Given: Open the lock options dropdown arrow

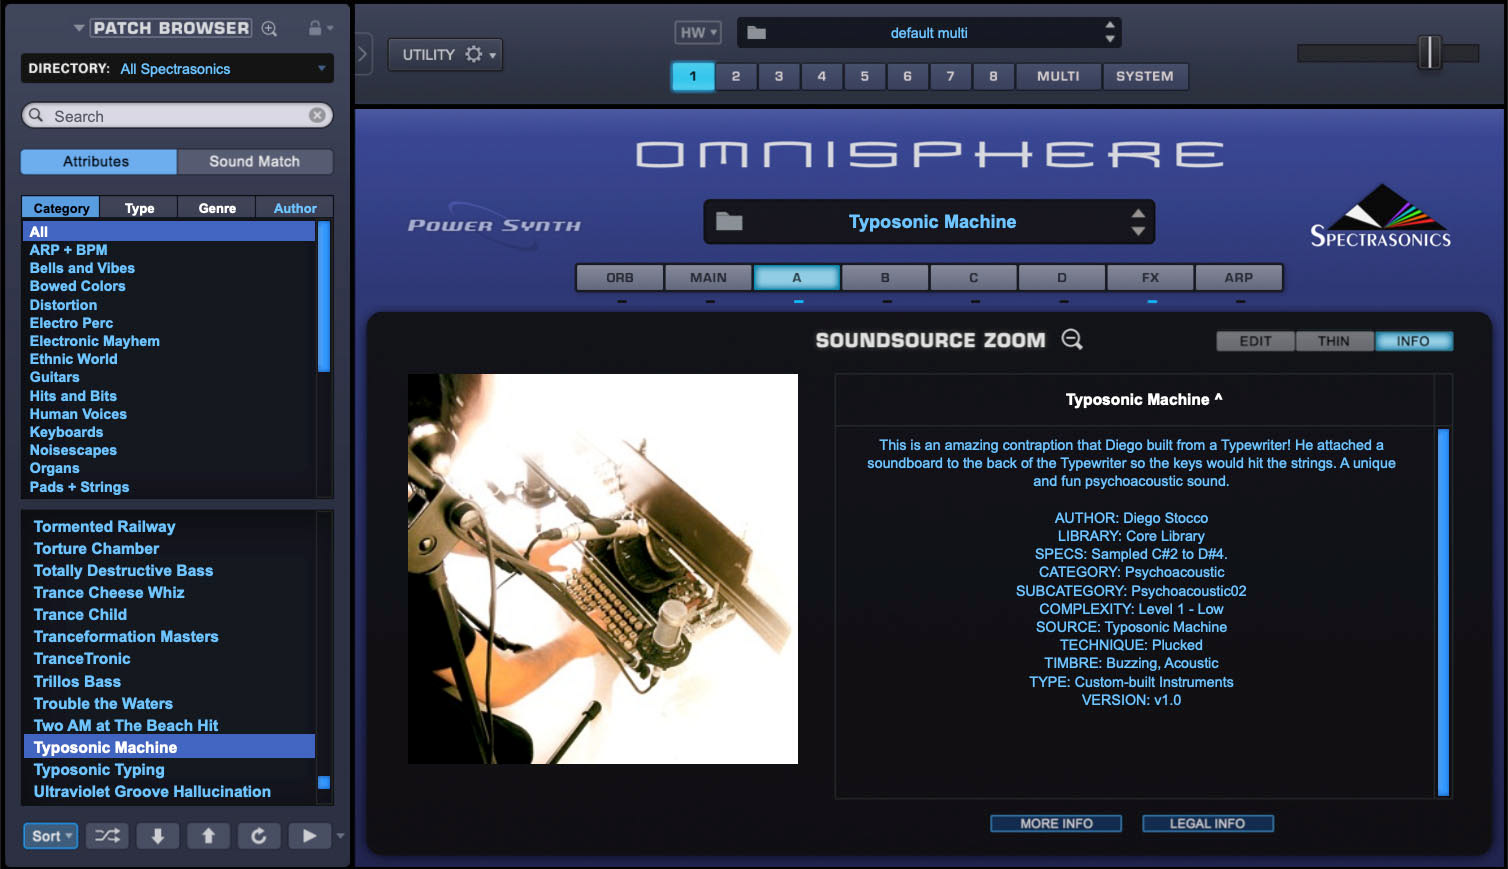Looking at the screenshot, I should (330, 28).
